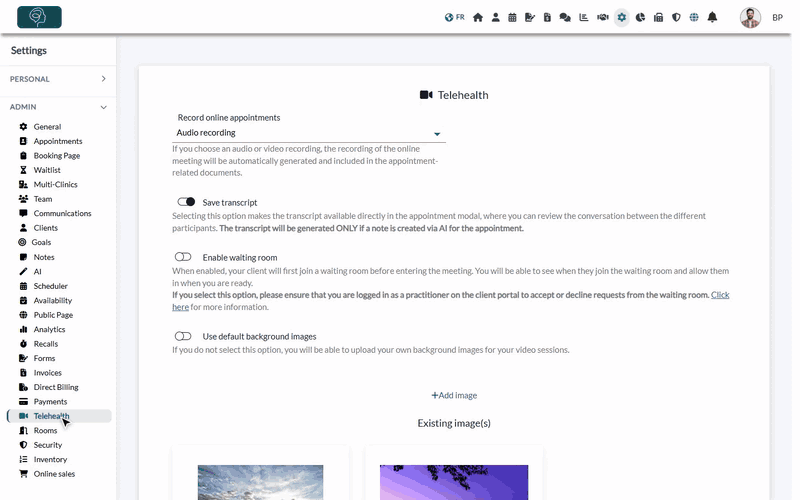Screen dimensions: 800x500
Task: Select Telehealth in admin sidebar
Action: 59,416
